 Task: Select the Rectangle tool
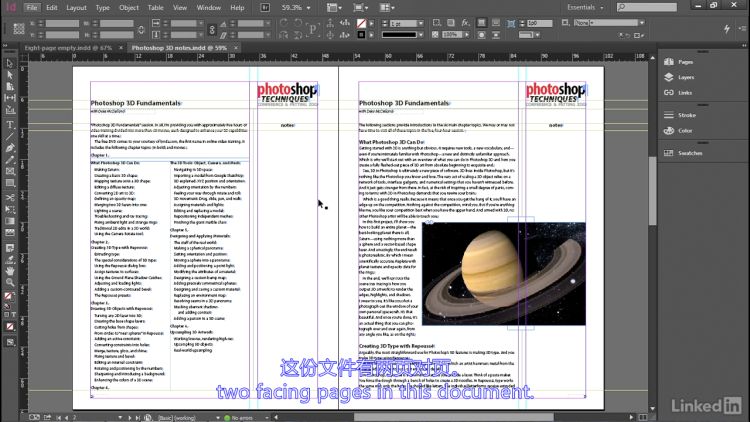10,183
